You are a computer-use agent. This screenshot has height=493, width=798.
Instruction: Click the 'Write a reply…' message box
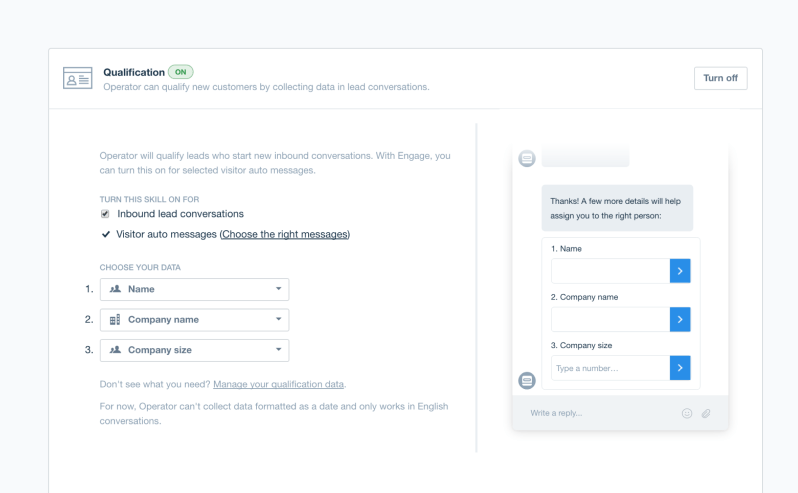click(x=600, y=413)
